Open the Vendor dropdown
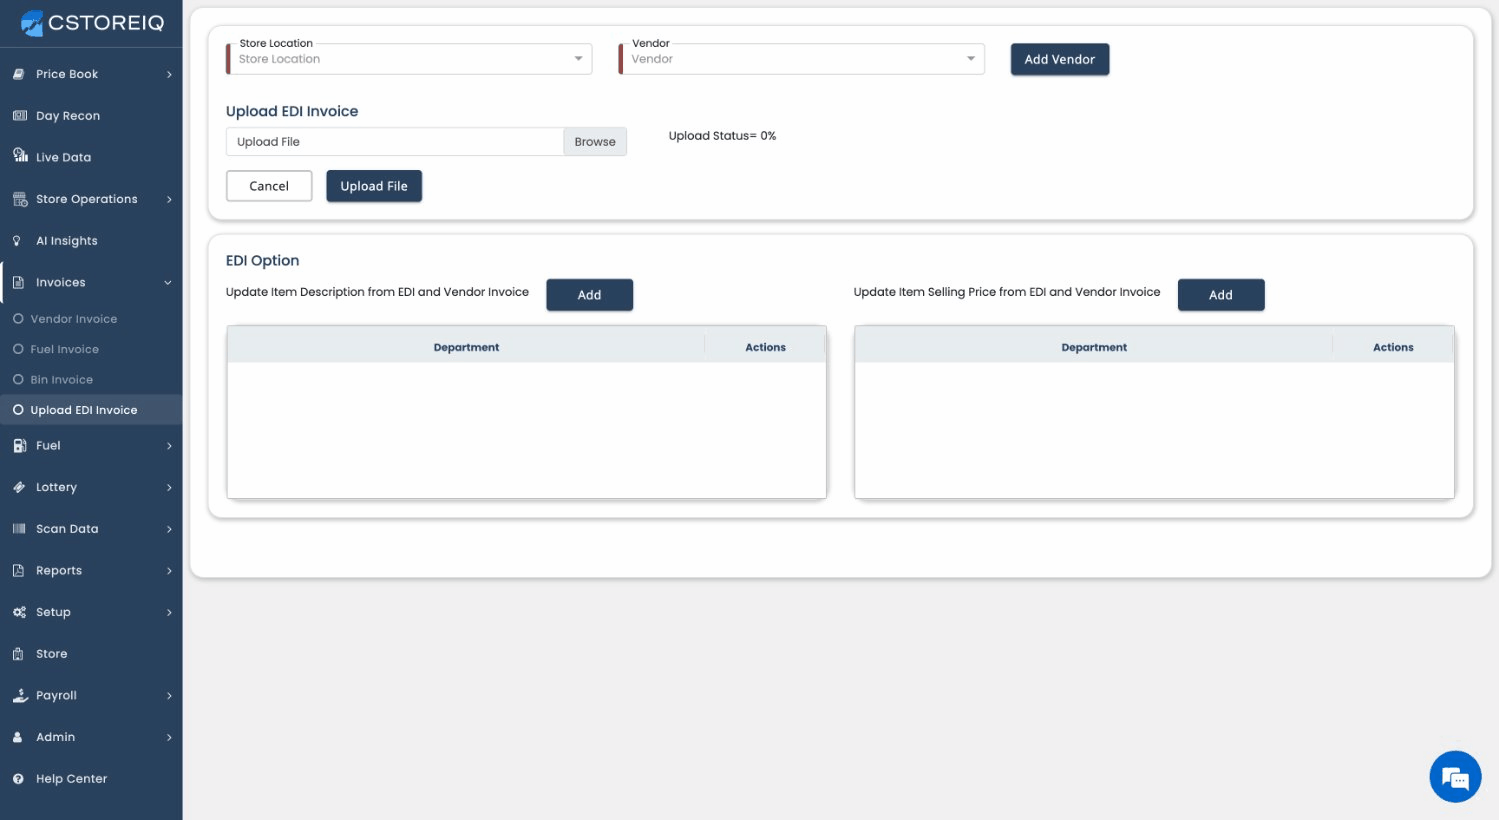The height and width of the screenshot is (820, 1499). click(x=802, y=59)
